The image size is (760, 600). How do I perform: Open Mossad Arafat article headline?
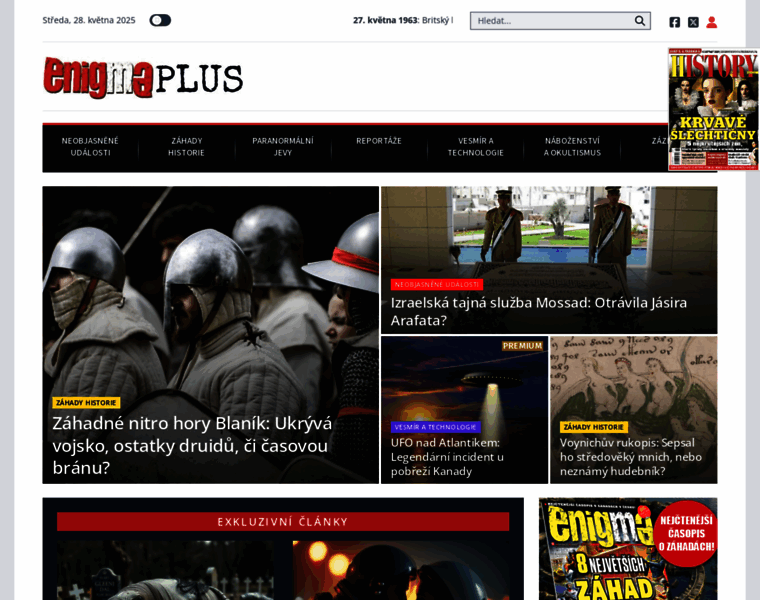click(x=538, y=312)
